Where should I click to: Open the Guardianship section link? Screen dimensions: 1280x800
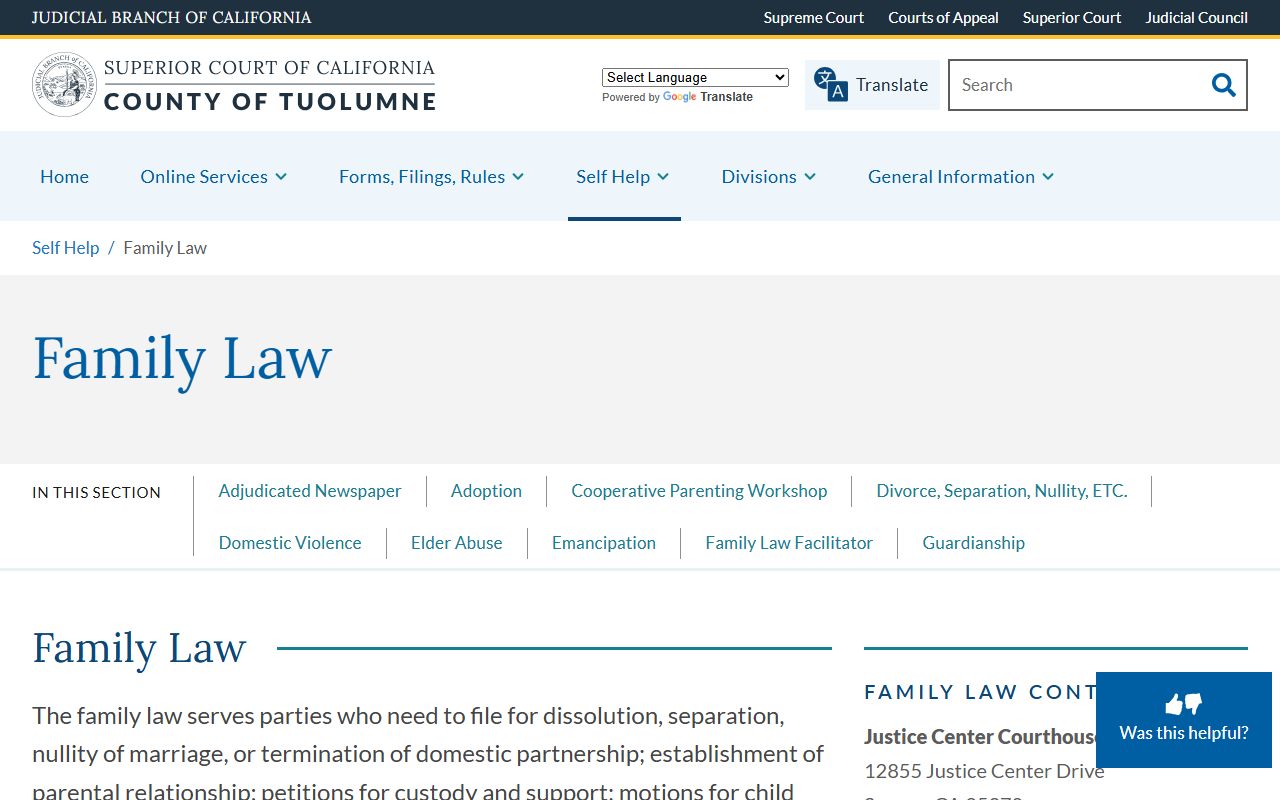coord(974,543)
